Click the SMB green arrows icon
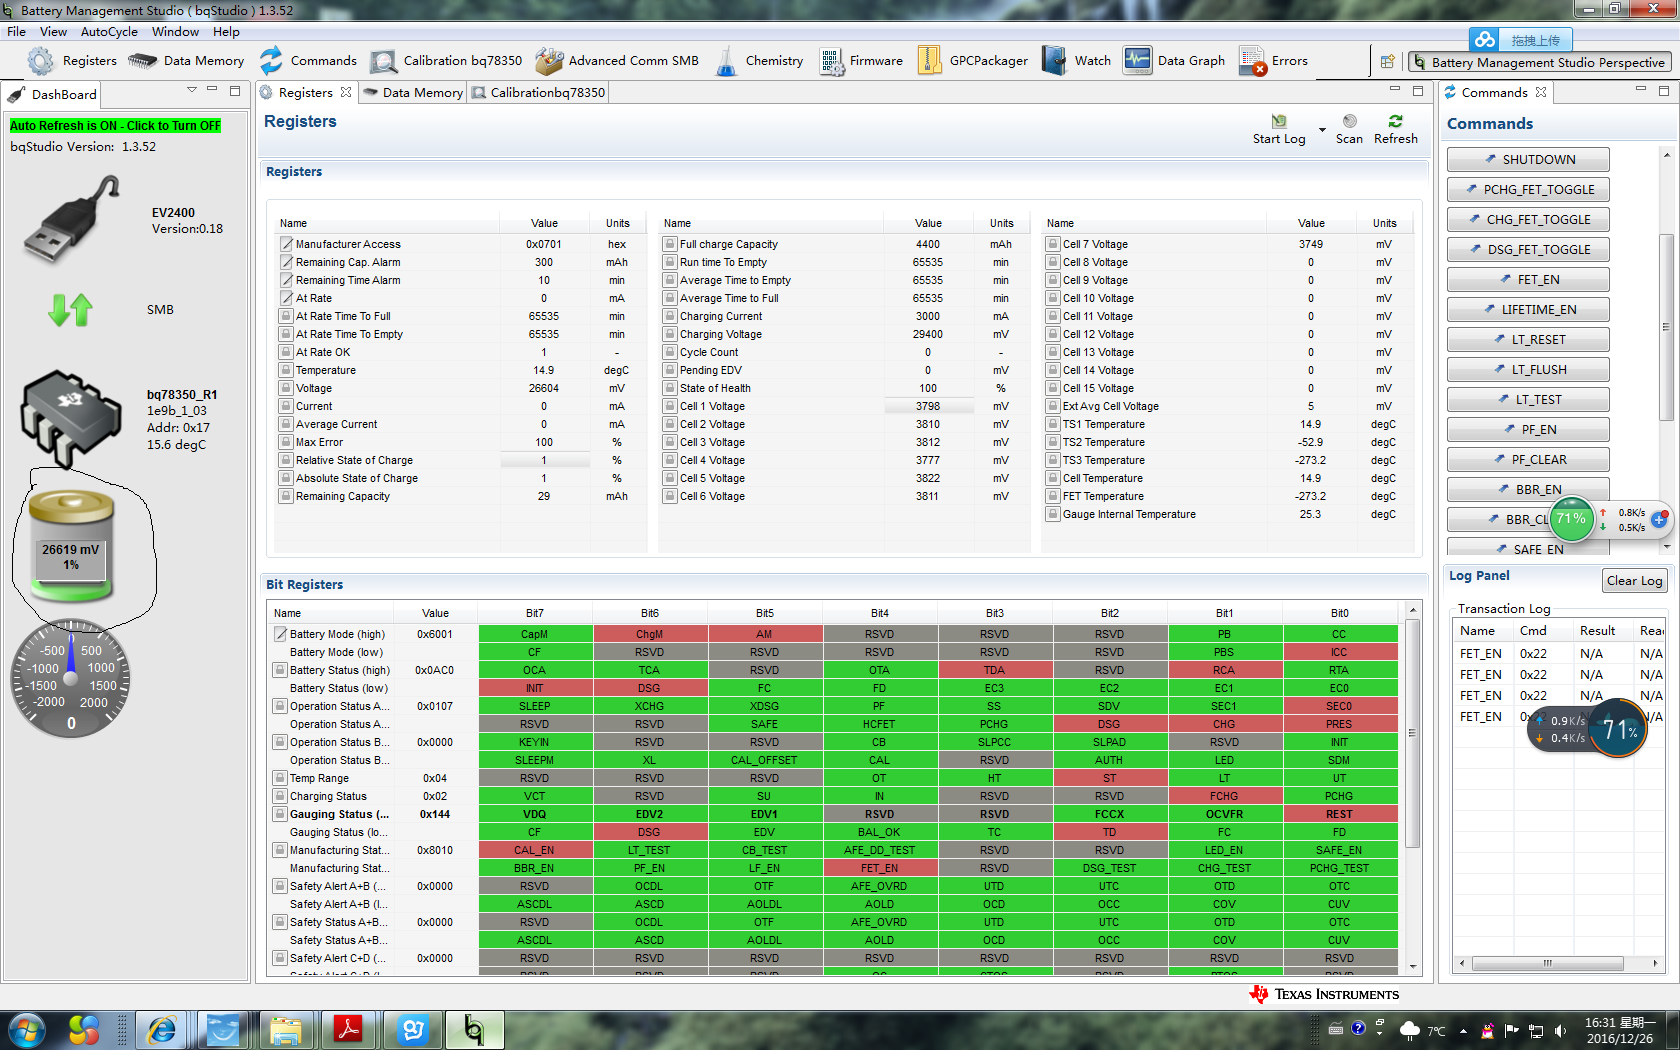This screenshot has width=1680, height=1050. [x=70, y=310]
